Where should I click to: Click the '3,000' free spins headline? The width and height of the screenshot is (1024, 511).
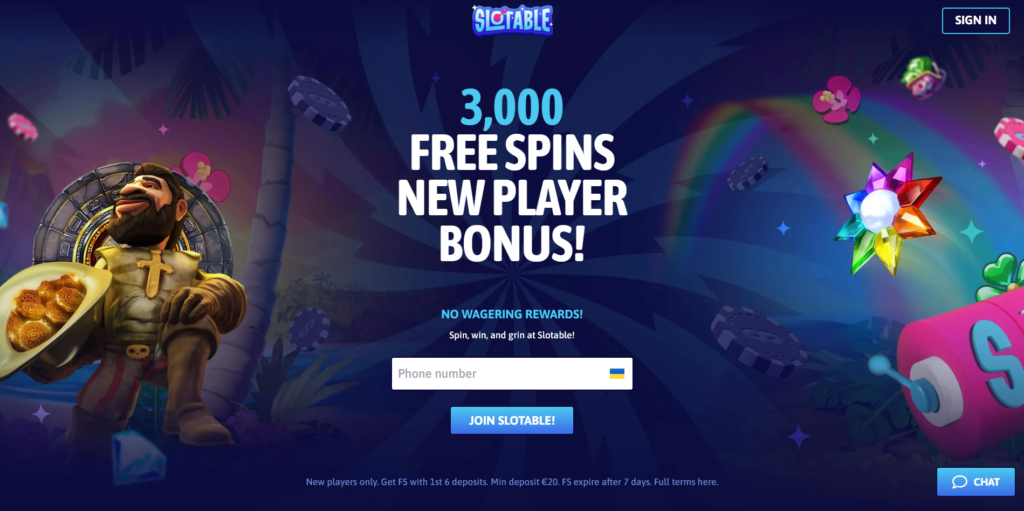pos(512,108)
